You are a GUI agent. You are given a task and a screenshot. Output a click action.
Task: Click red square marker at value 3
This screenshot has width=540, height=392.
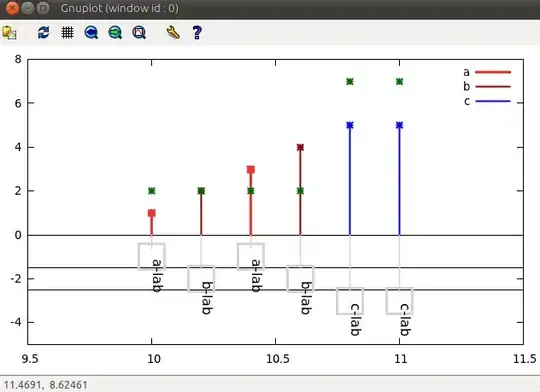click(x=251, y=169)
